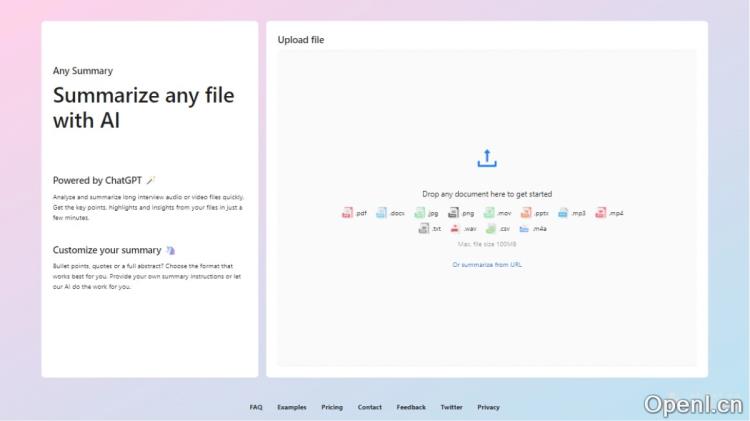Select the Contact footer link

coord(370,407)
